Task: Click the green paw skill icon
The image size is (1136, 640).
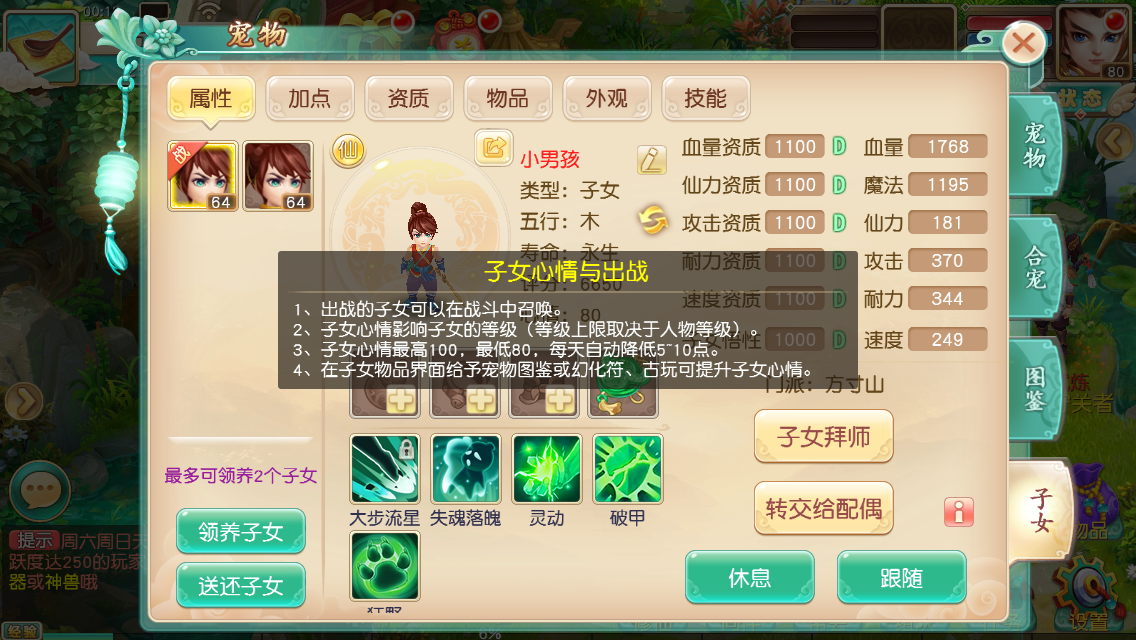Action: point(385,566)
